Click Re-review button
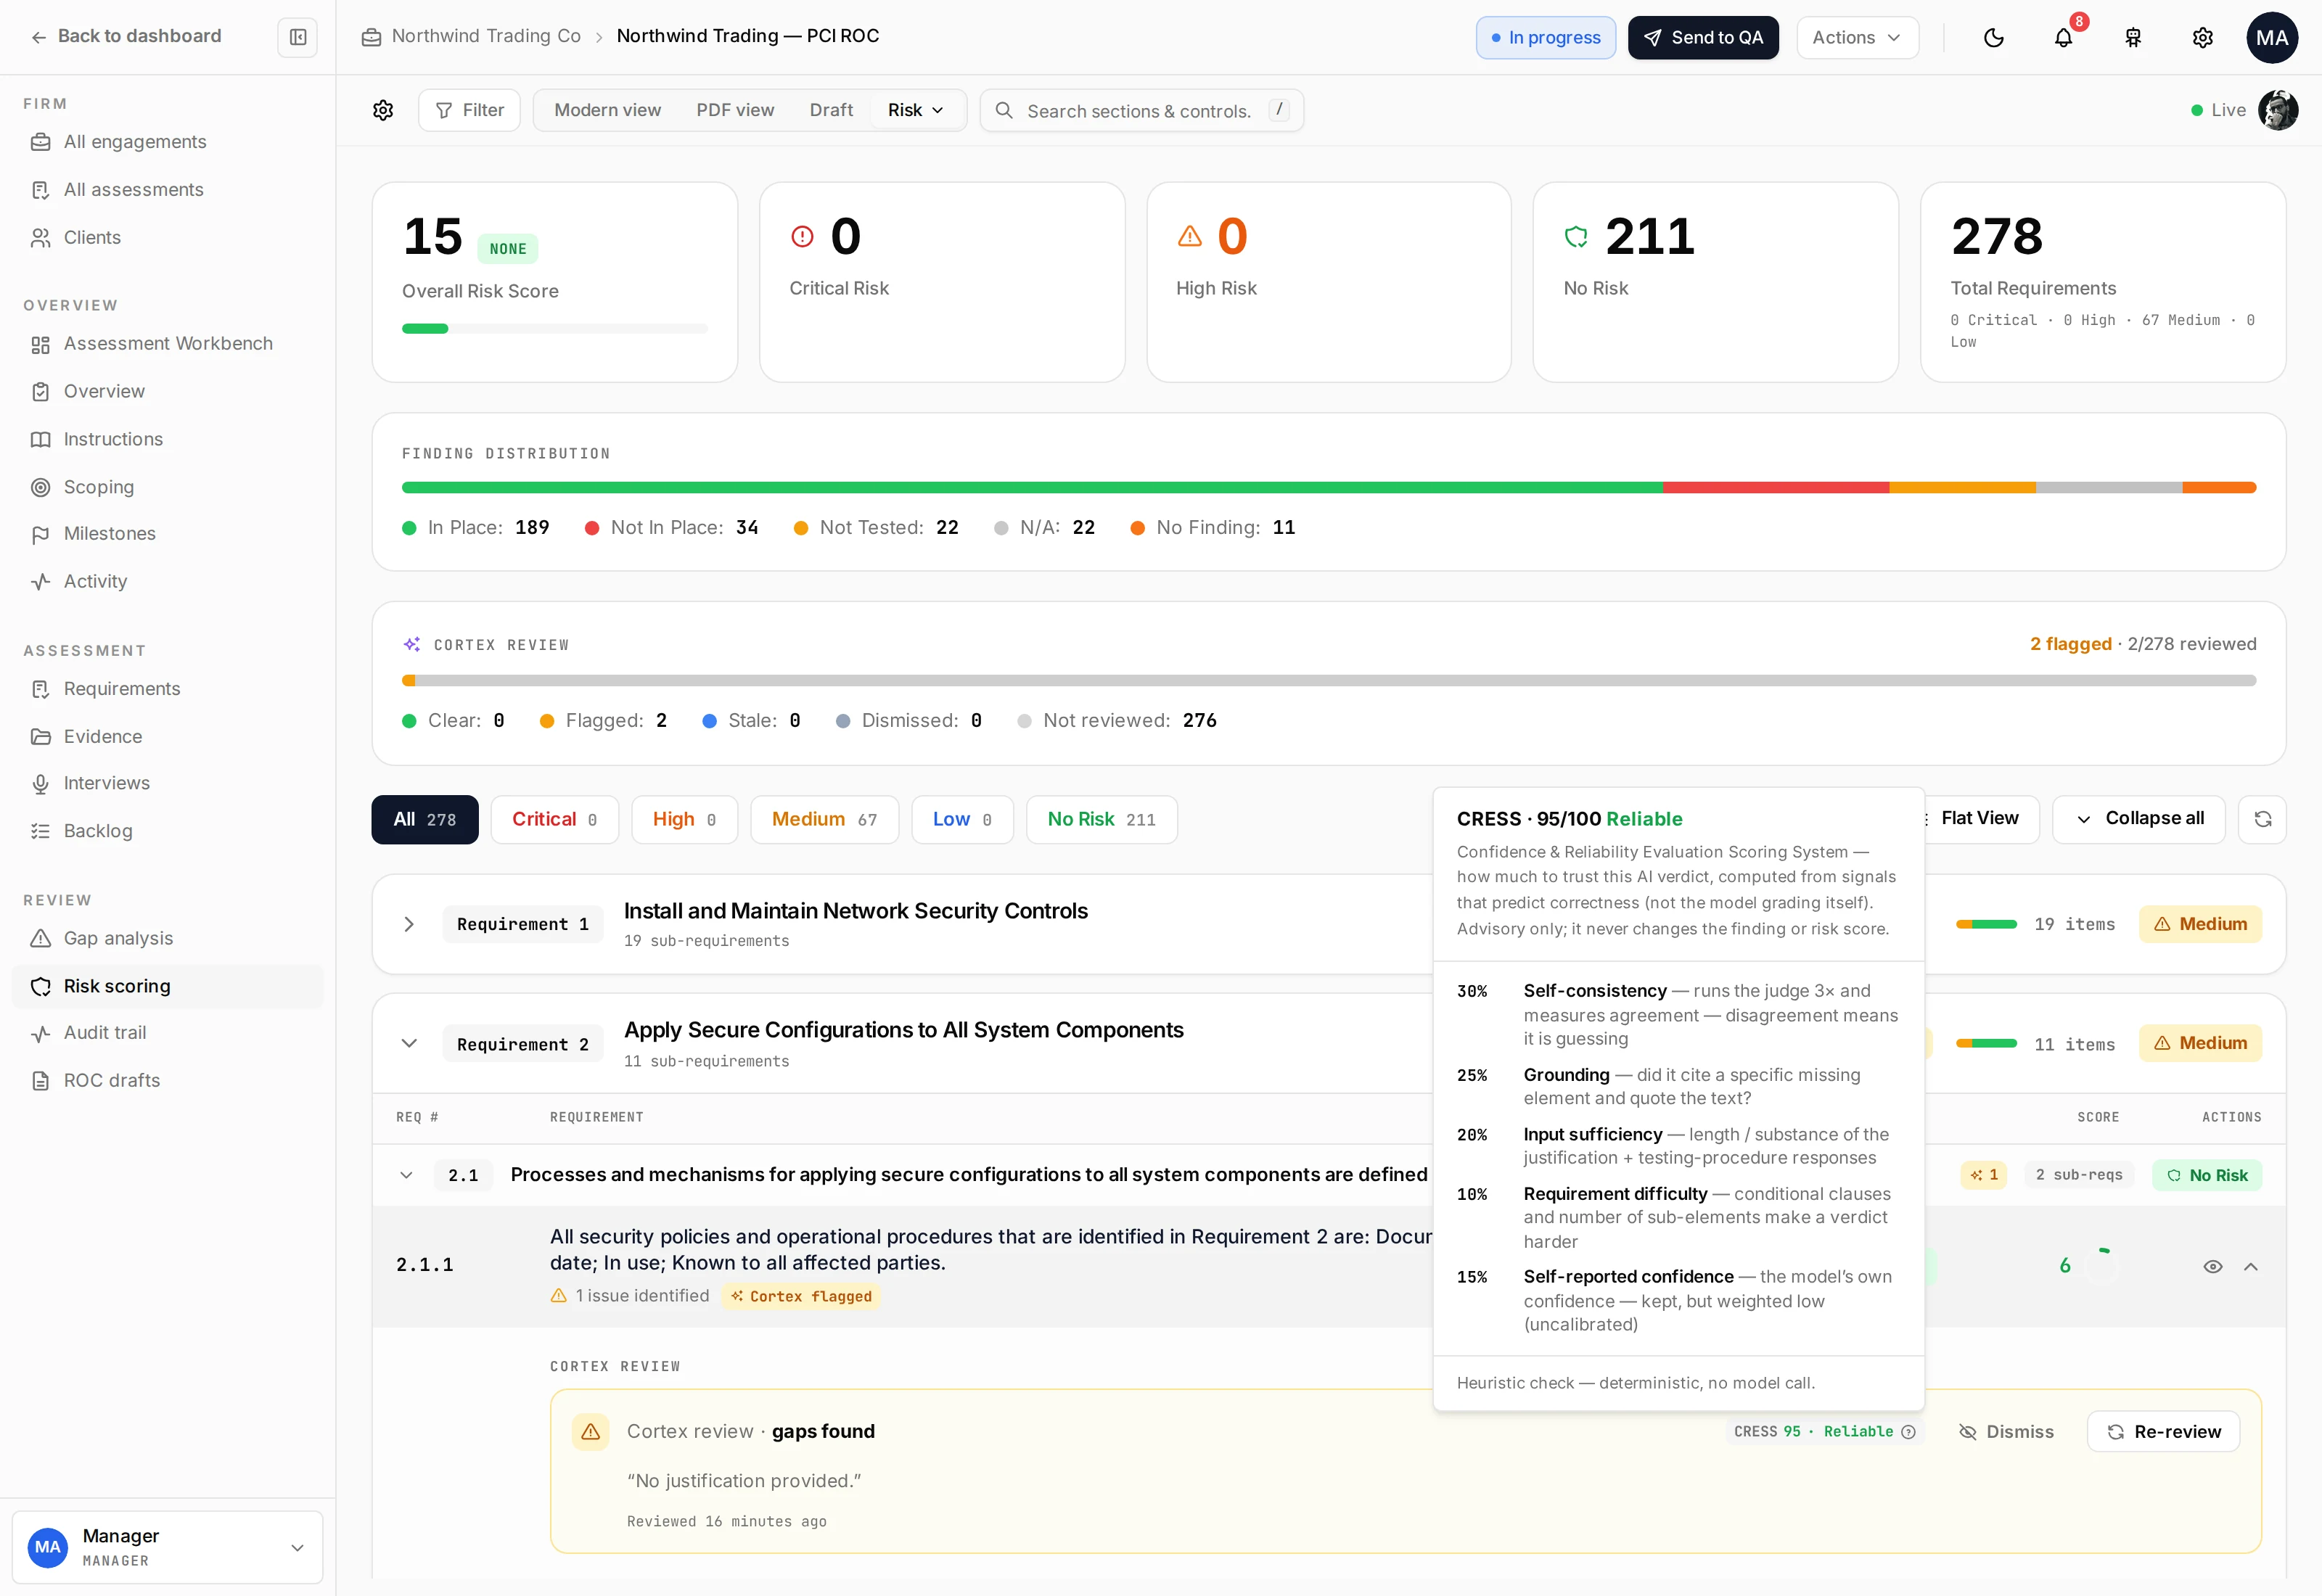 pos(2163,1432)
